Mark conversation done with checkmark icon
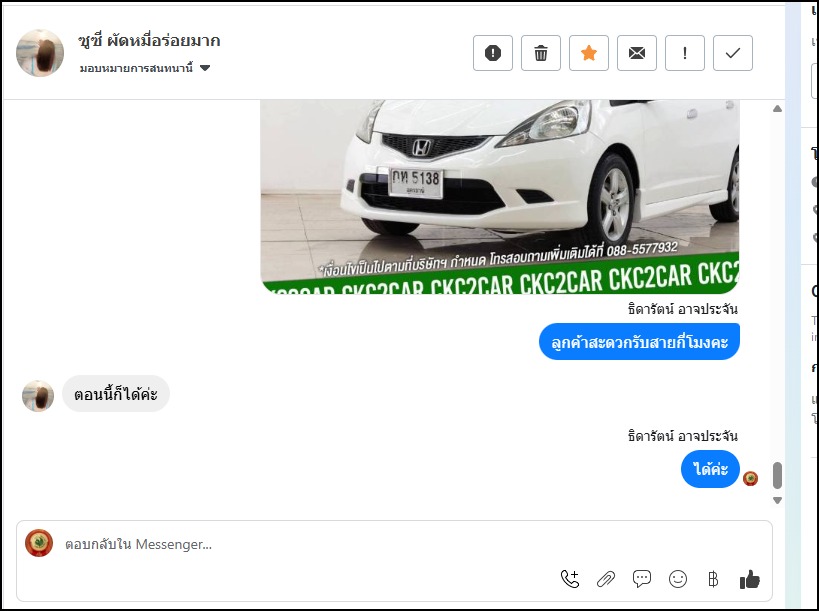819x611 pixels. 733,53
